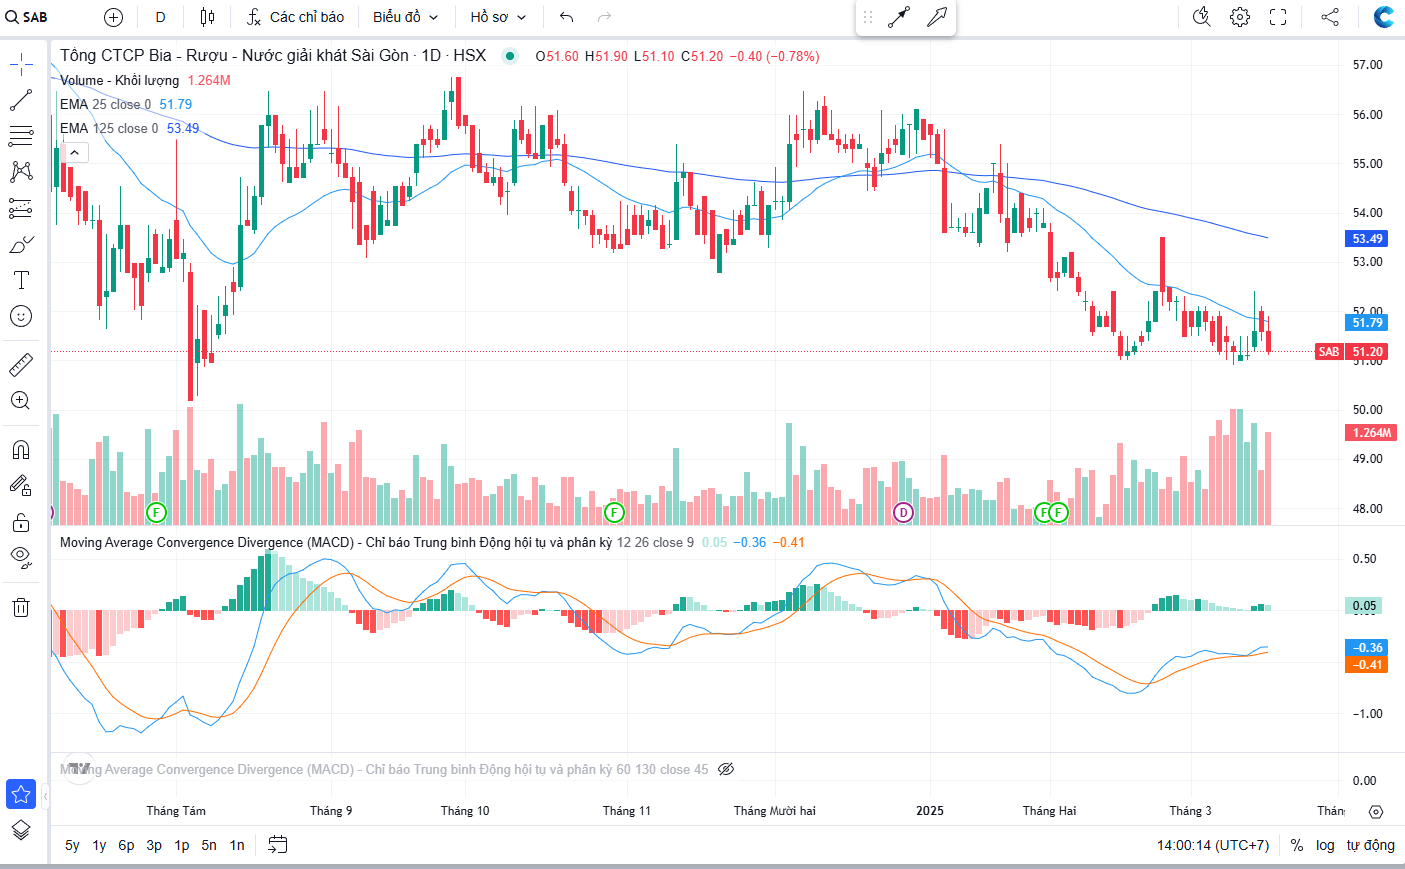Screen dimensions: 1405x869
Task: Choose the text annotation tool
Action: [x=21, y=280]
